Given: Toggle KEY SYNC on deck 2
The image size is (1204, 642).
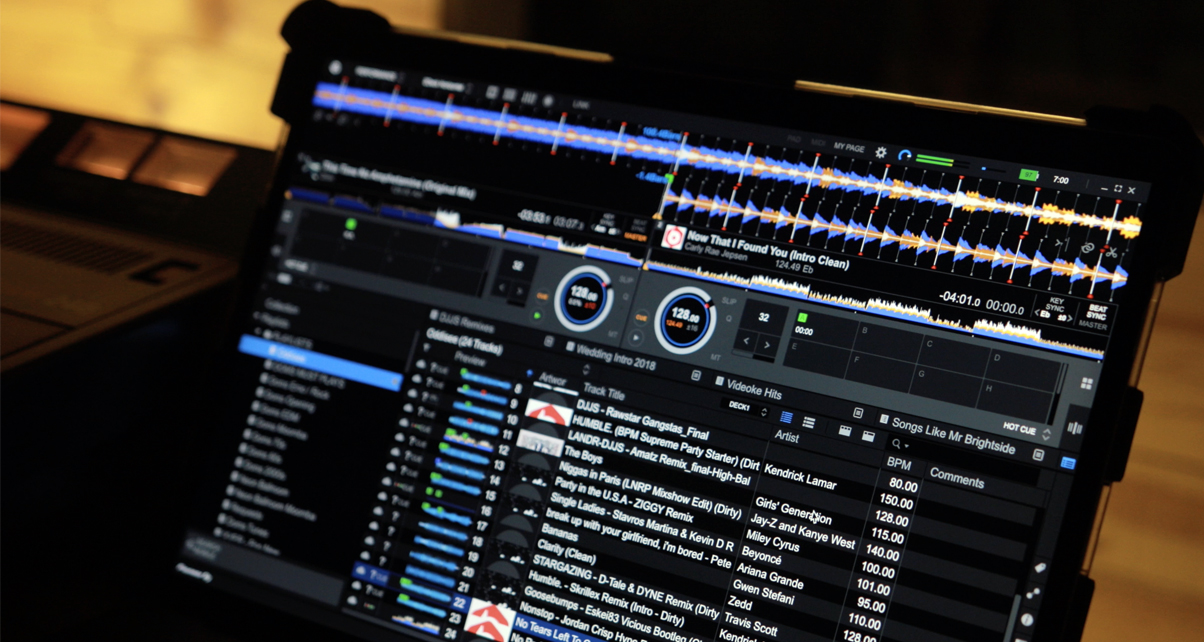Looking at the screenshot, I should click(1056, 302).
